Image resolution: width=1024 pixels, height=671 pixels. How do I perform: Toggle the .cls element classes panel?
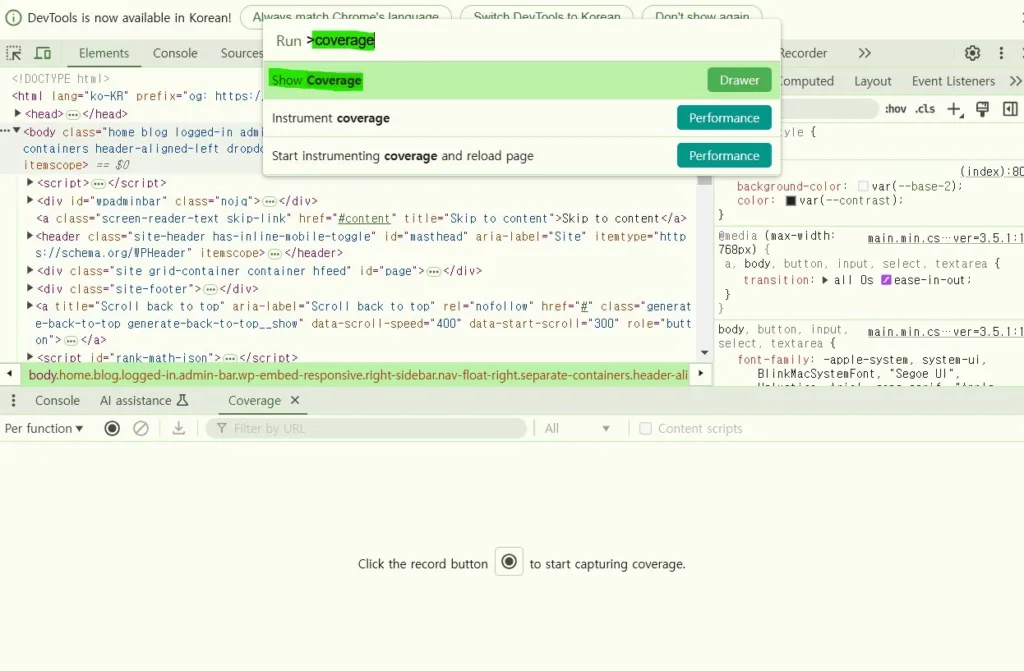click(x=925, y=109)
